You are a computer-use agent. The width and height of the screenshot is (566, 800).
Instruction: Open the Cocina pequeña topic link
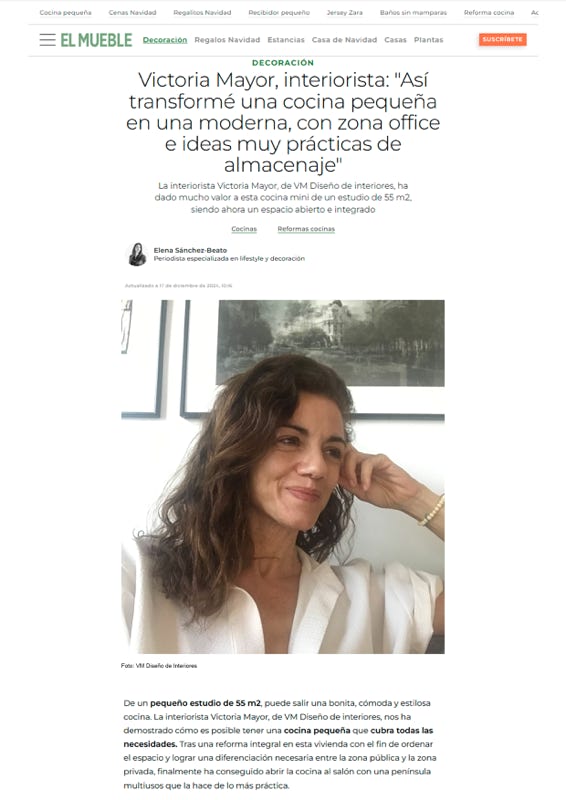click(65, 12)
